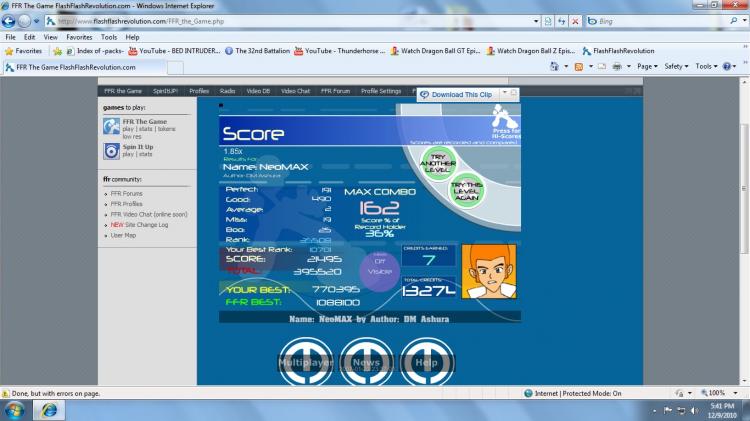Click the Add to Favorites Bar icon
The height and width of the screenshot is (421, 750).
tap(57, 51)
